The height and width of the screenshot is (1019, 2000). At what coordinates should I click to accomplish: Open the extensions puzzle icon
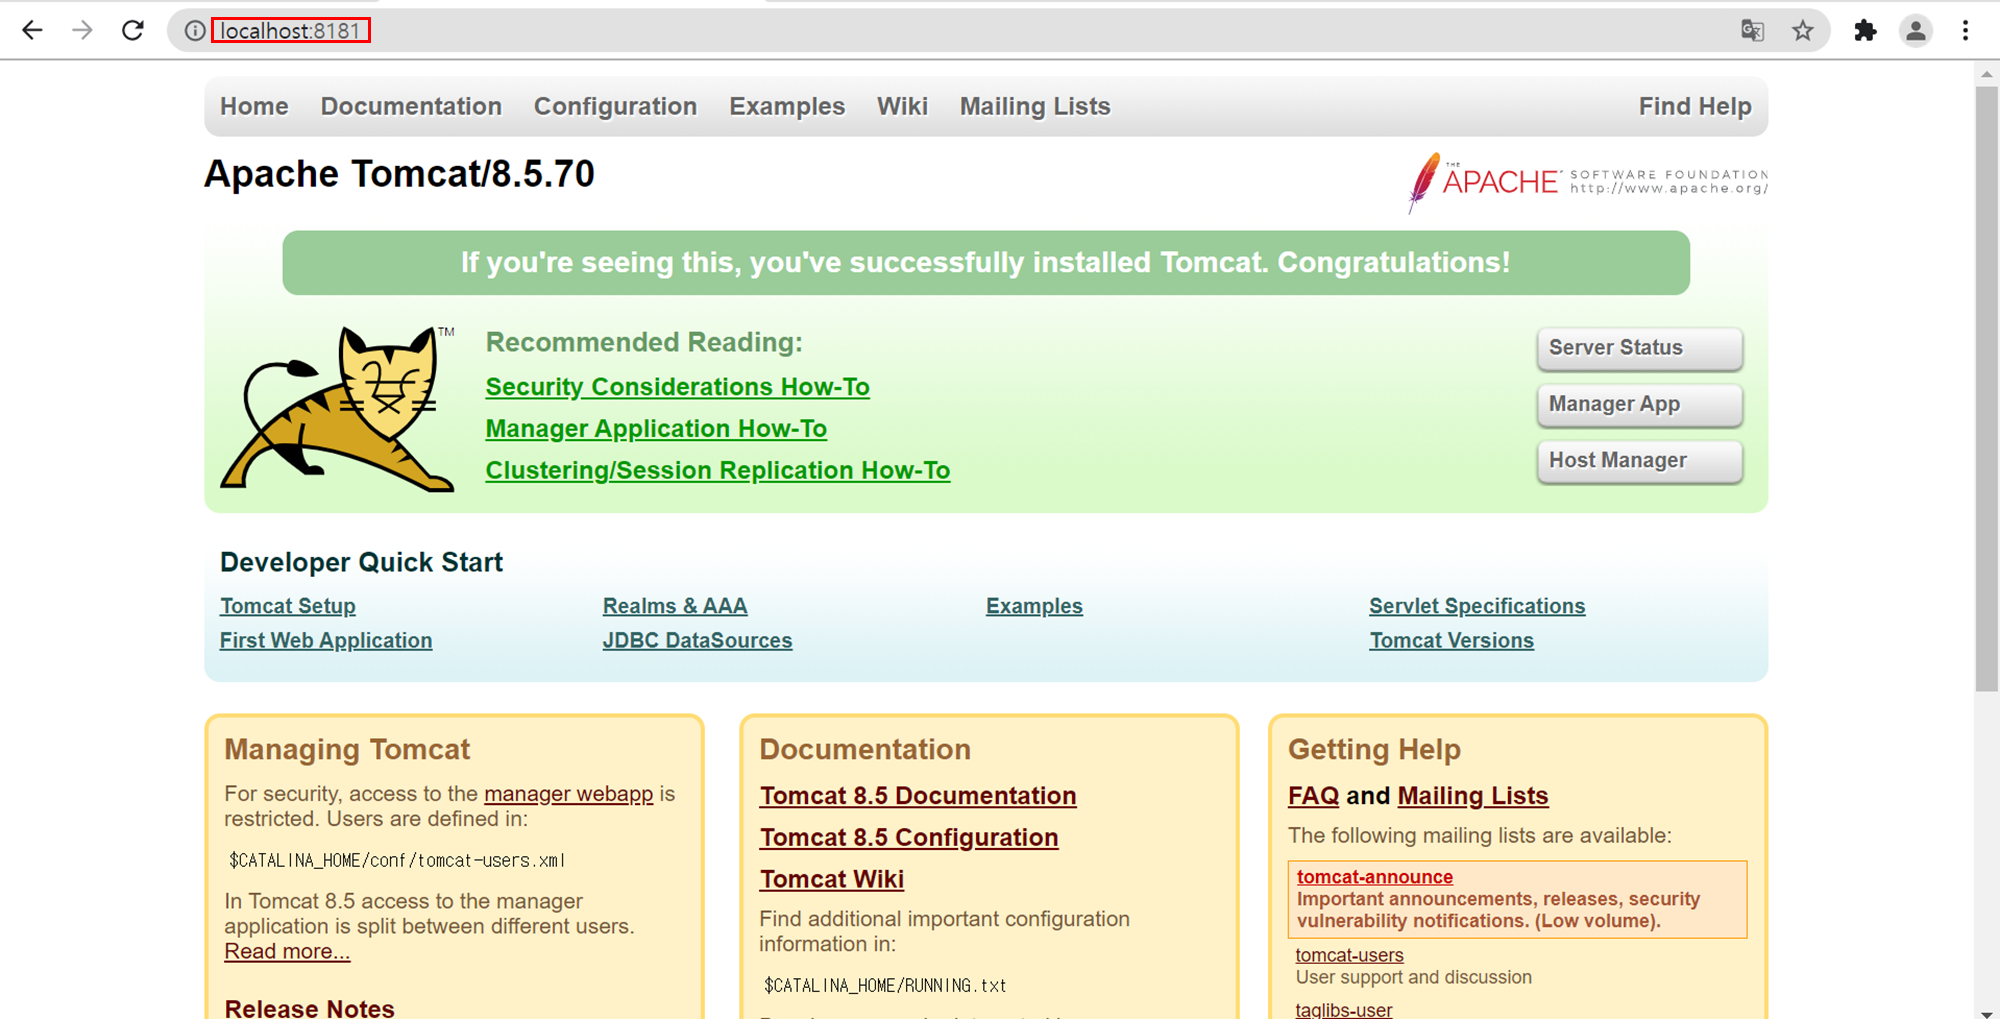tap(1865, 31)
